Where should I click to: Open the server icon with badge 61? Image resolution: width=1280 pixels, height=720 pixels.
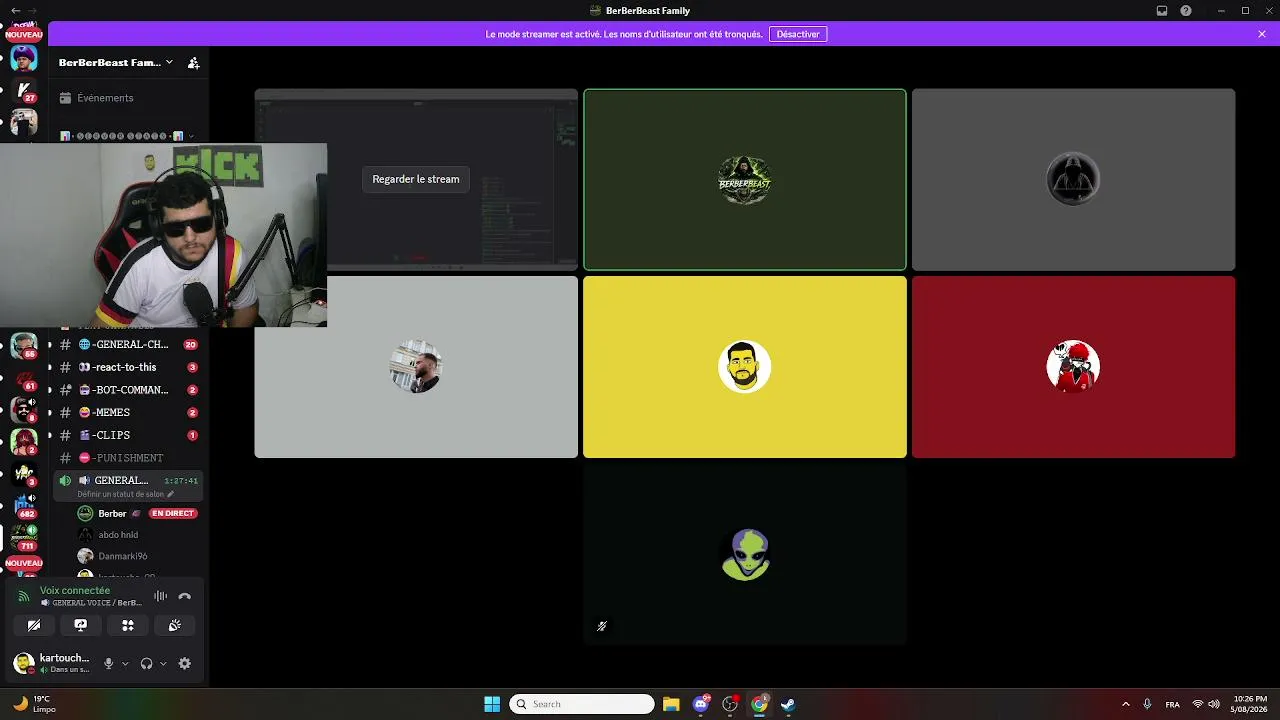pyautogui.click(x=24, y=378)
